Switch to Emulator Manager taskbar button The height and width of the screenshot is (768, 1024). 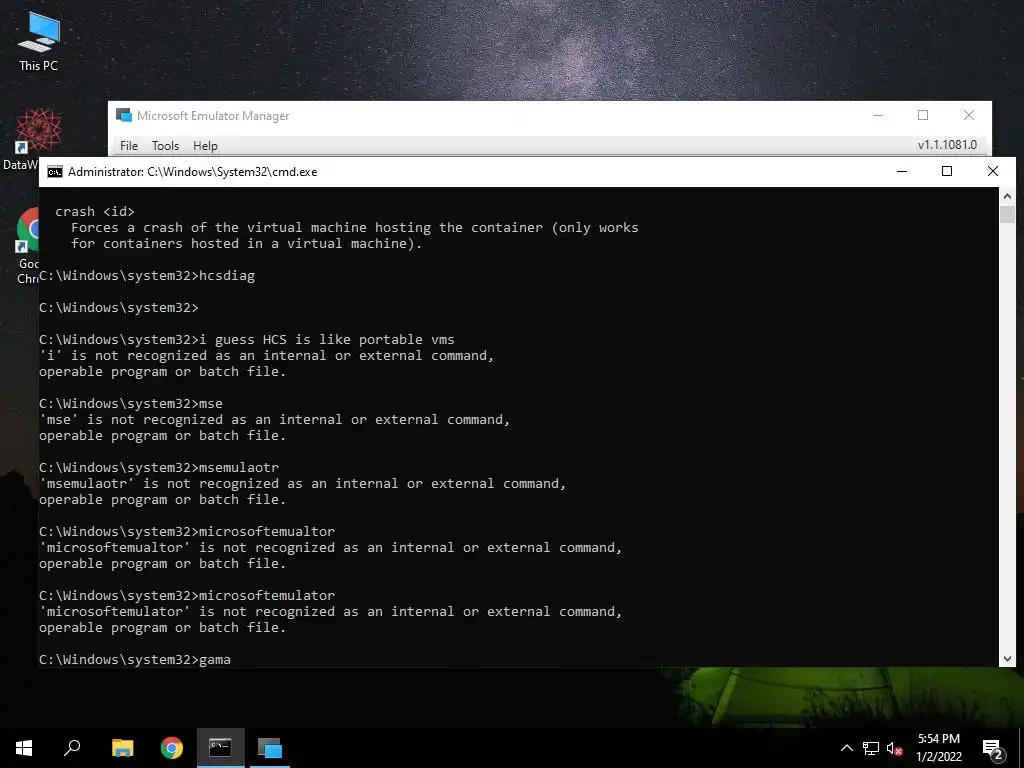coord(269,748)
